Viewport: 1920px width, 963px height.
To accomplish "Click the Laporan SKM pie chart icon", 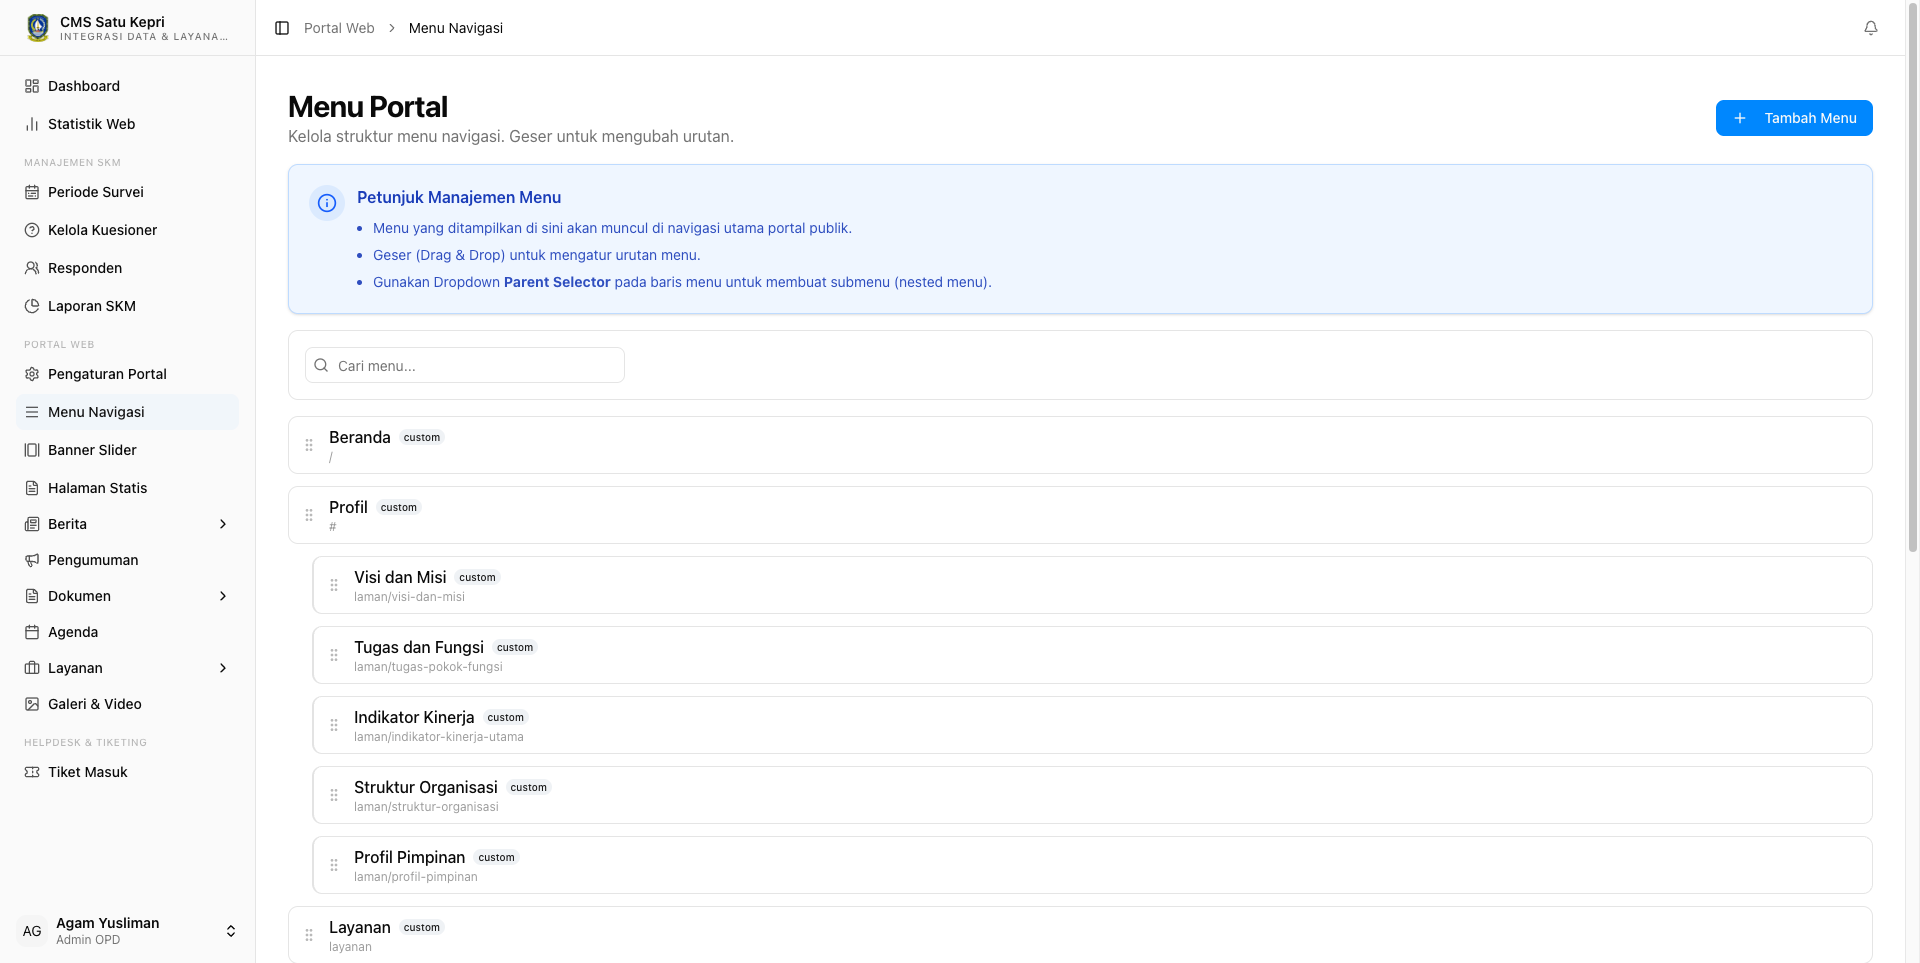I will click(32, 306).
